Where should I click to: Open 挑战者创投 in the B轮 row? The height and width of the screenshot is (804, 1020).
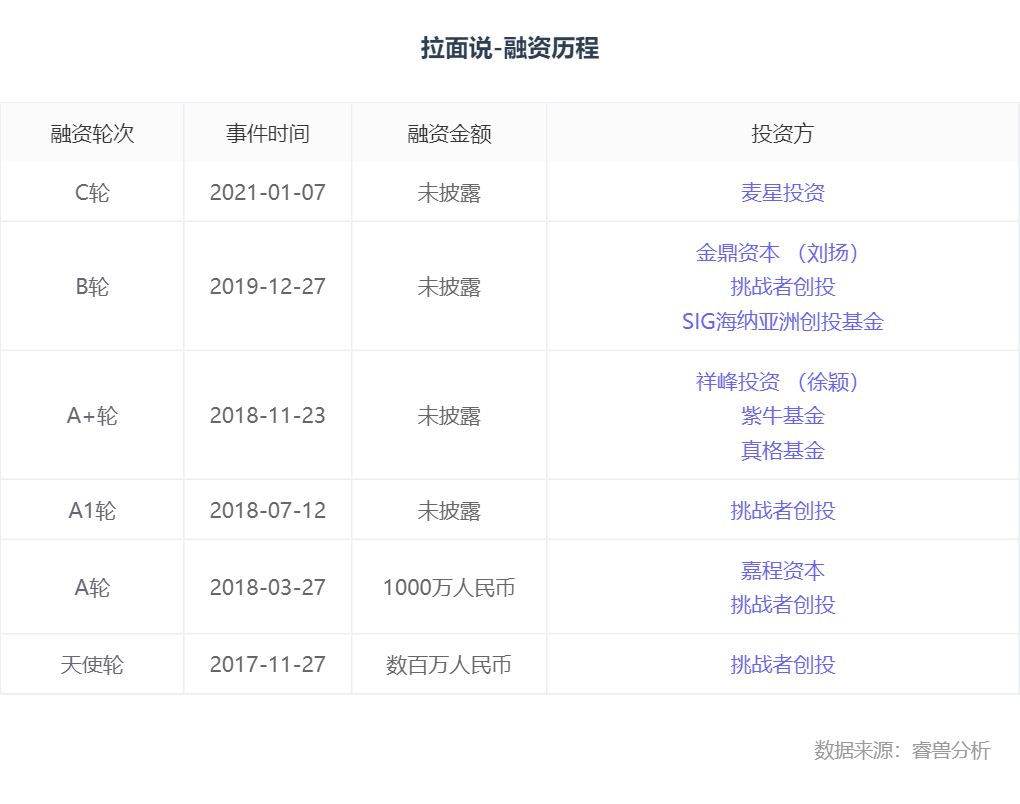[x=782, y=287]
